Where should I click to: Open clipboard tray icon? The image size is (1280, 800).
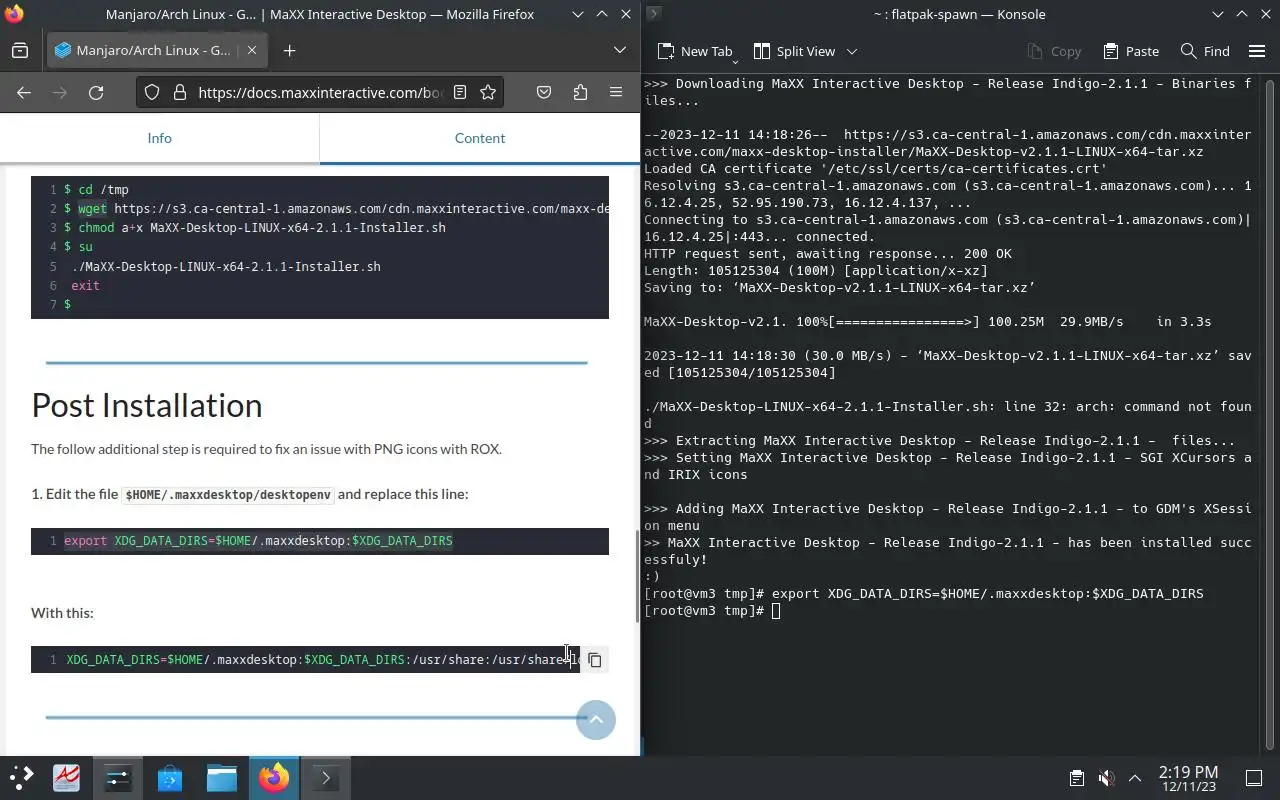pyautogui.click(x=1076, y=778)
